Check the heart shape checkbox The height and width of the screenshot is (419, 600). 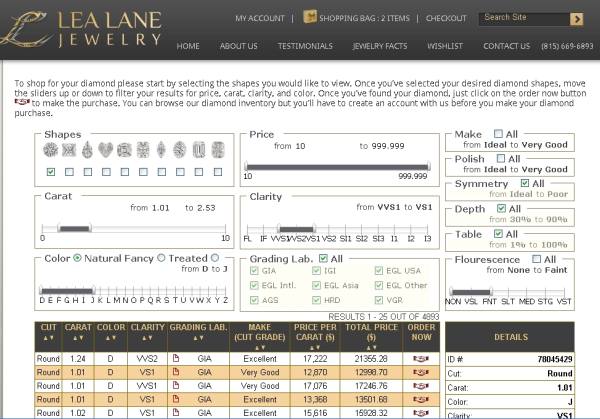point(106,172)
